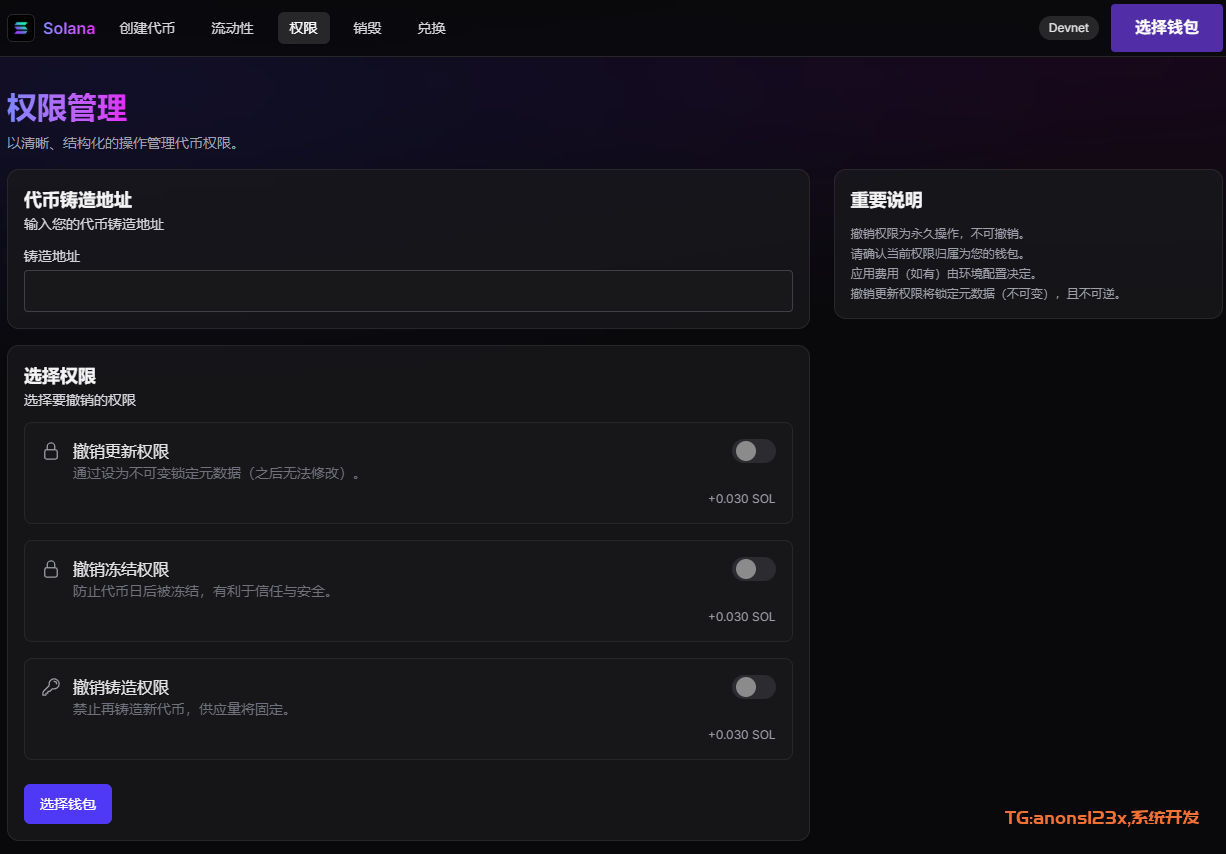The image size is (1226, 854).
Task: Click lock icon beside 撤销冻结权限
Action: coord(50,570)
